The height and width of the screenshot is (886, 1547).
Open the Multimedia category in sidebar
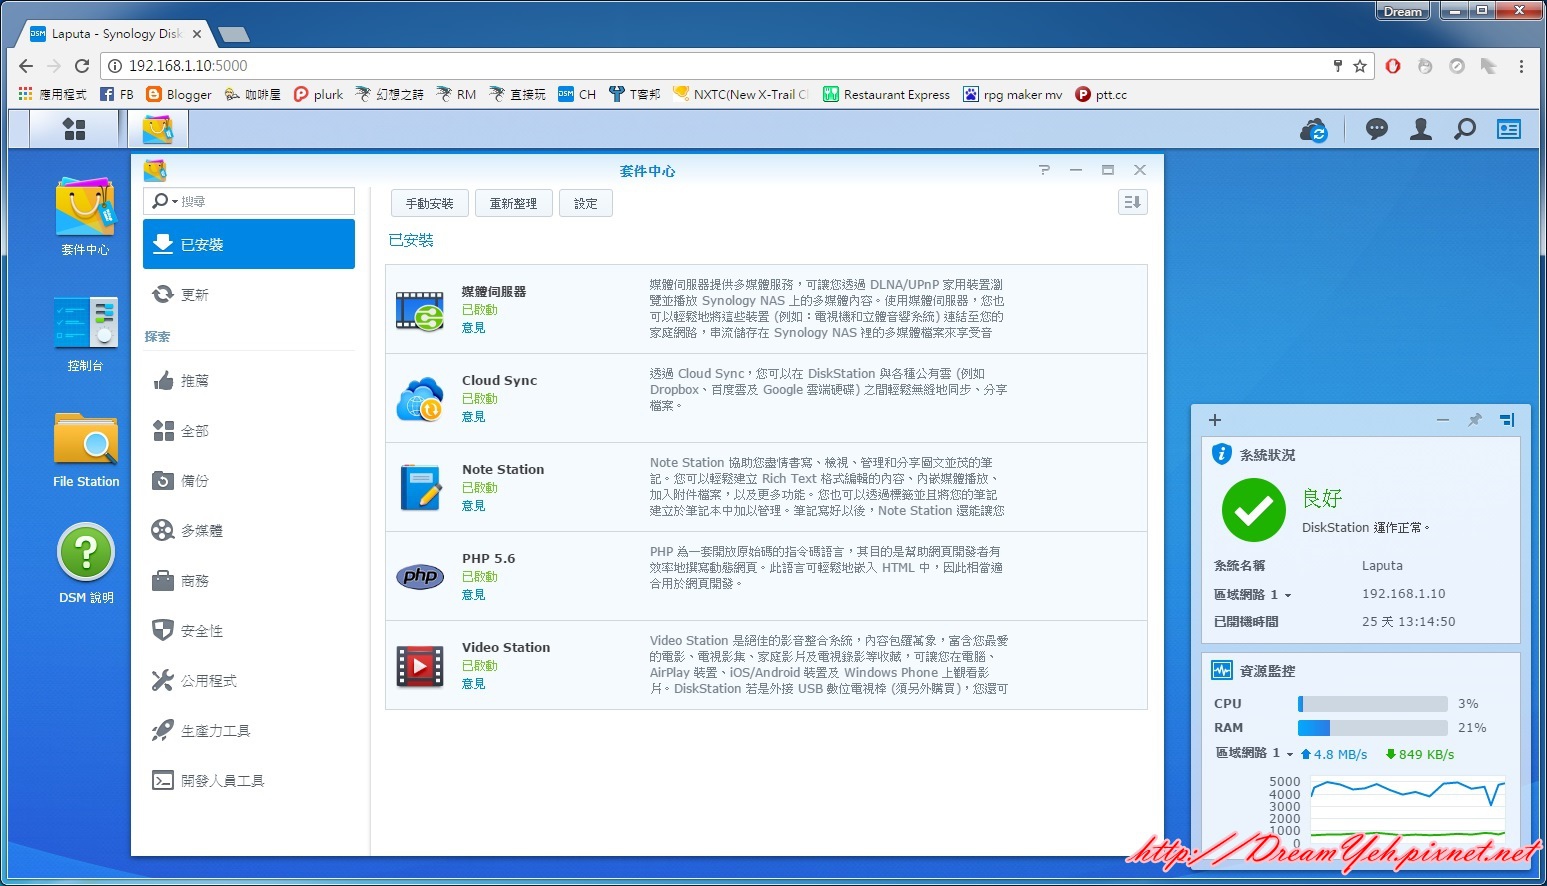[201, 531]
